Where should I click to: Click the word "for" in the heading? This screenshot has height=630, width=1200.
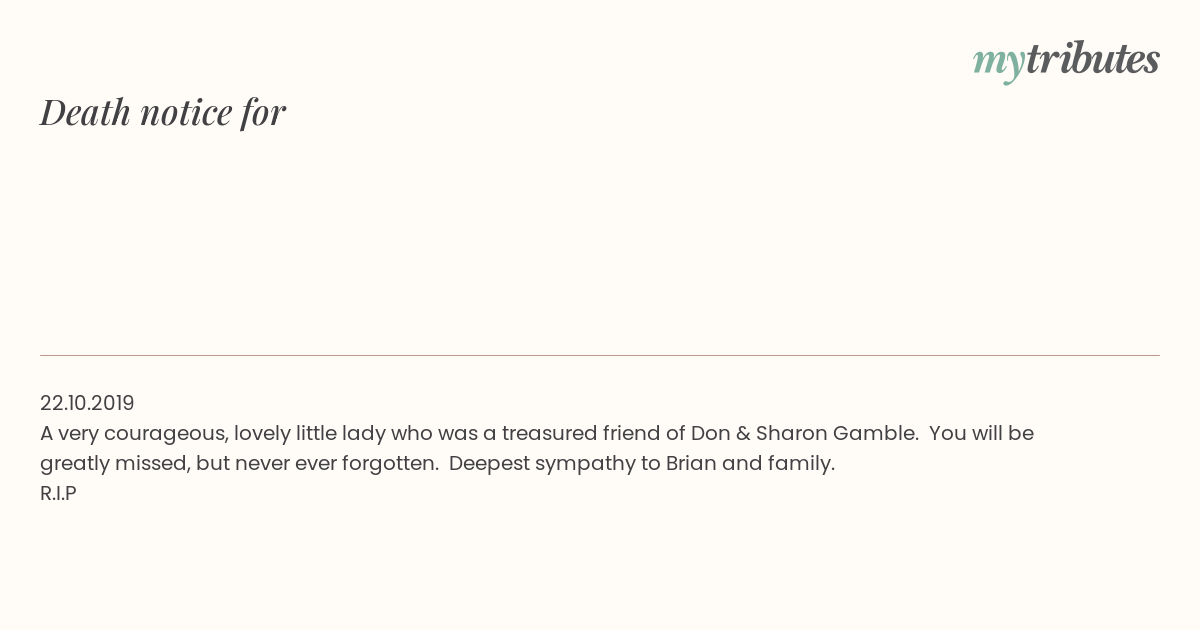click(263, 112)
